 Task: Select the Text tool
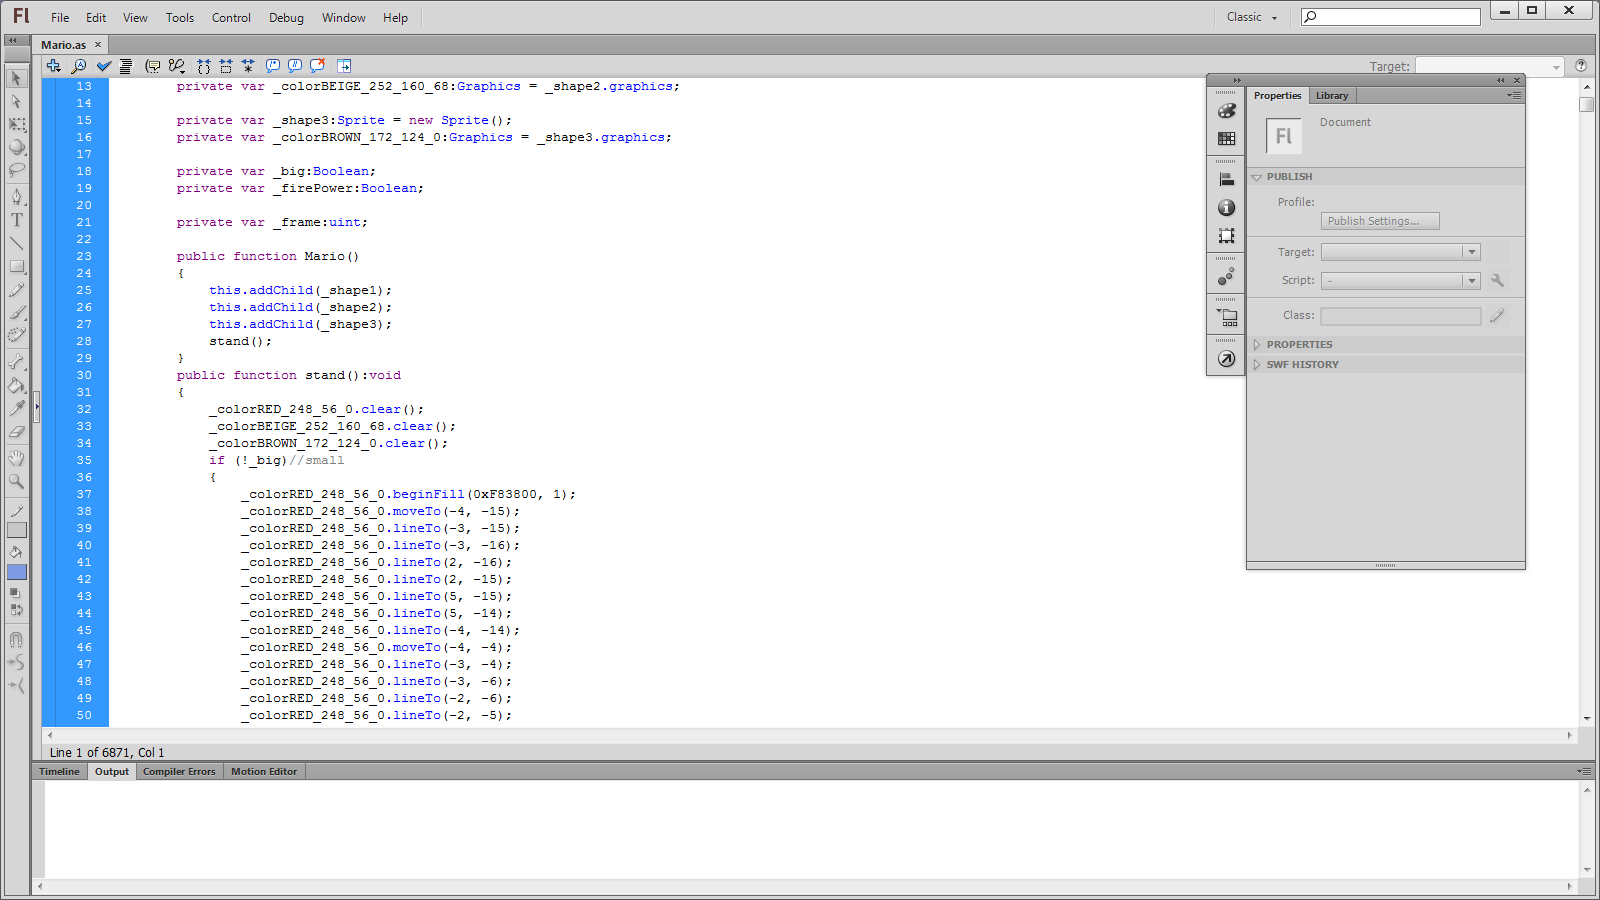tap(16, 220)
